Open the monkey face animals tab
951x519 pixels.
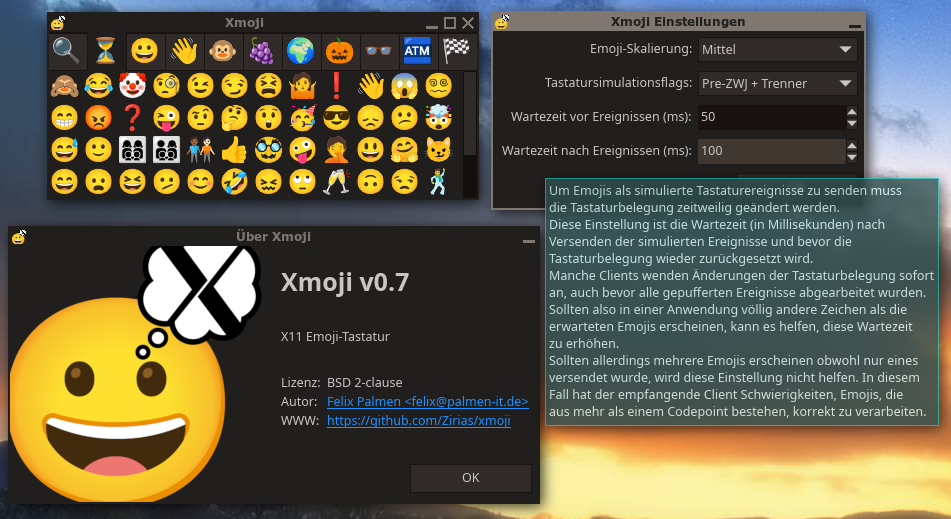click(x=223, y=50)
